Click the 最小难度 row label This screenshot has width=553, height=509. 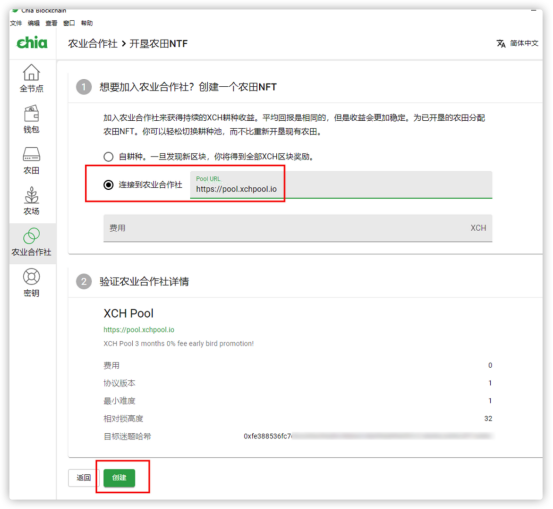[x=119, y=401]
